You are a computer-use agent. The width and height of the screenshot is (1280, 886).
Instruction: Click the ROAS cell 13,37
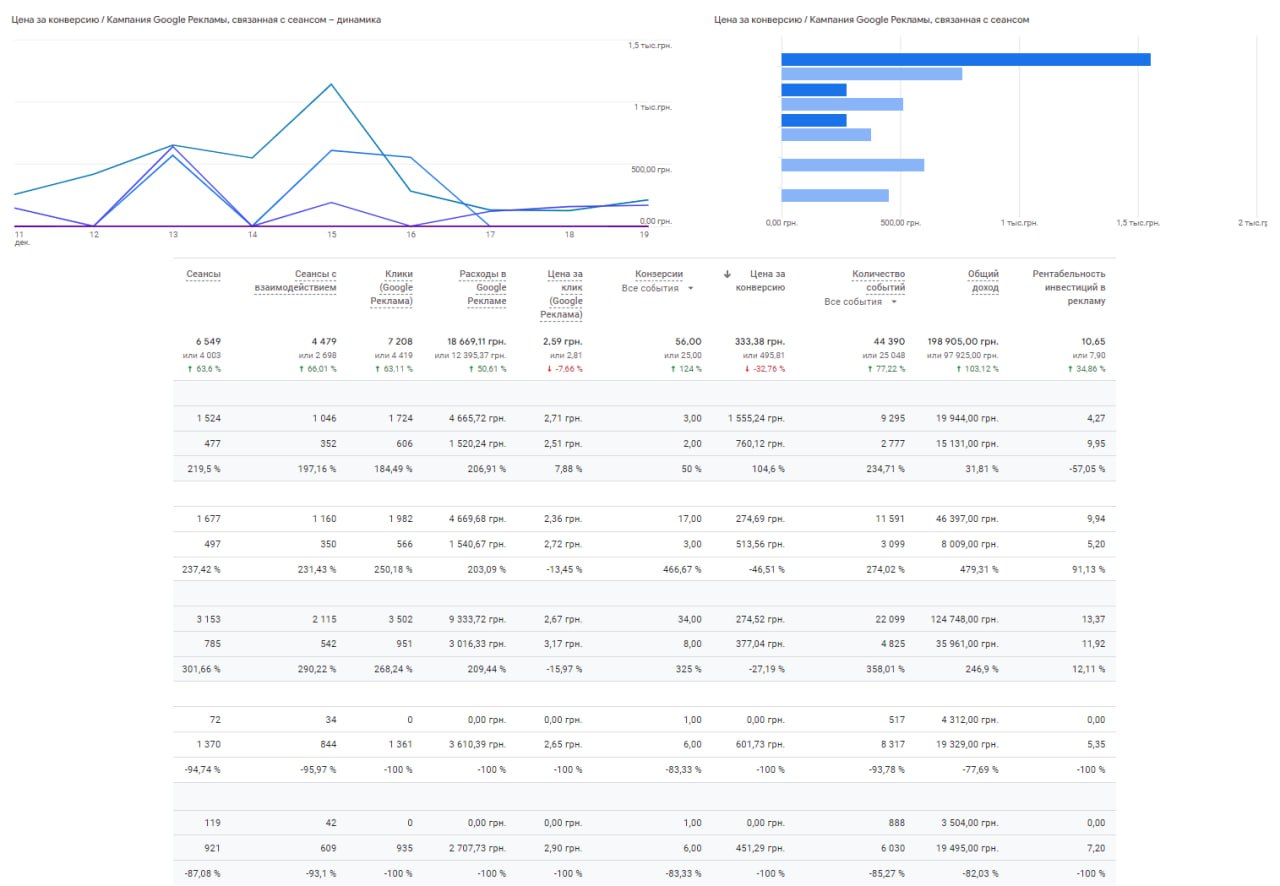[x=1095, y=619]
